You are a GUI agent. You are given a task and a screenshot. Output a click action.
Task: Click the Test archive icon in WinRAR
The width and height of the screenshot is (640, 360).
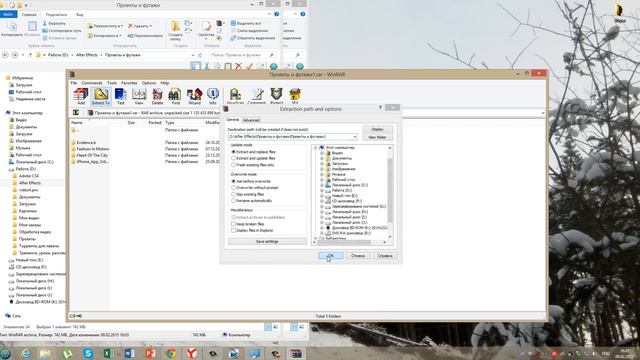click(x=120, y=96)
